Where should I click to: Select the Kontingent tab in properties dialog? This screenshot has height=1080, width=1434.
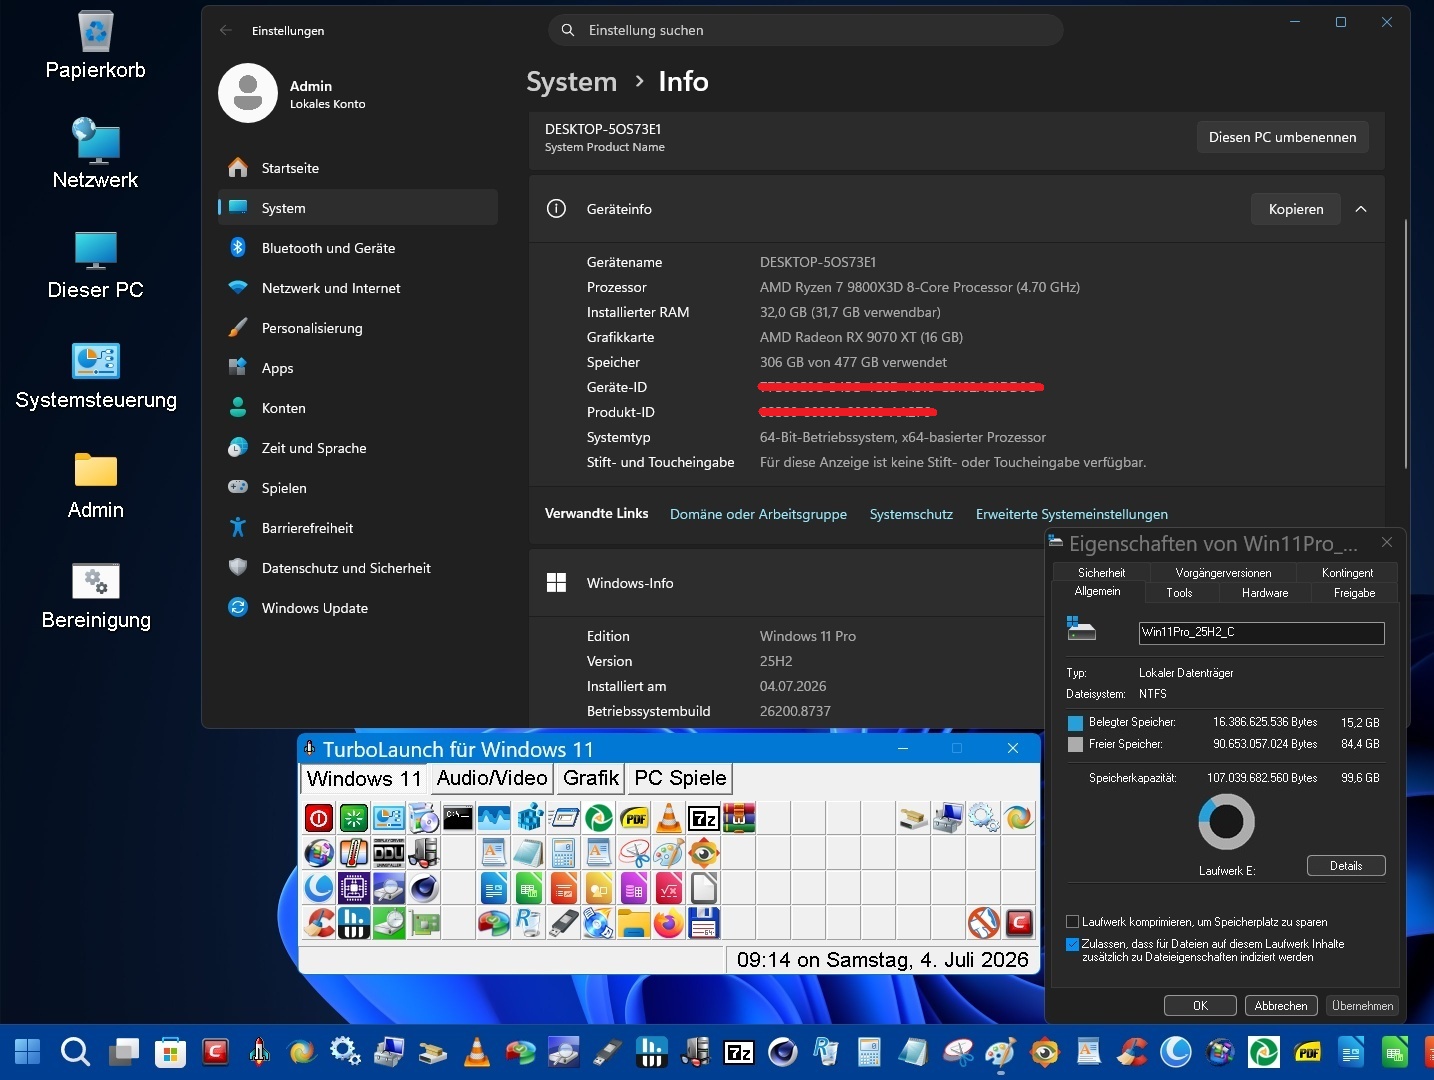(x=1347, y=573)
